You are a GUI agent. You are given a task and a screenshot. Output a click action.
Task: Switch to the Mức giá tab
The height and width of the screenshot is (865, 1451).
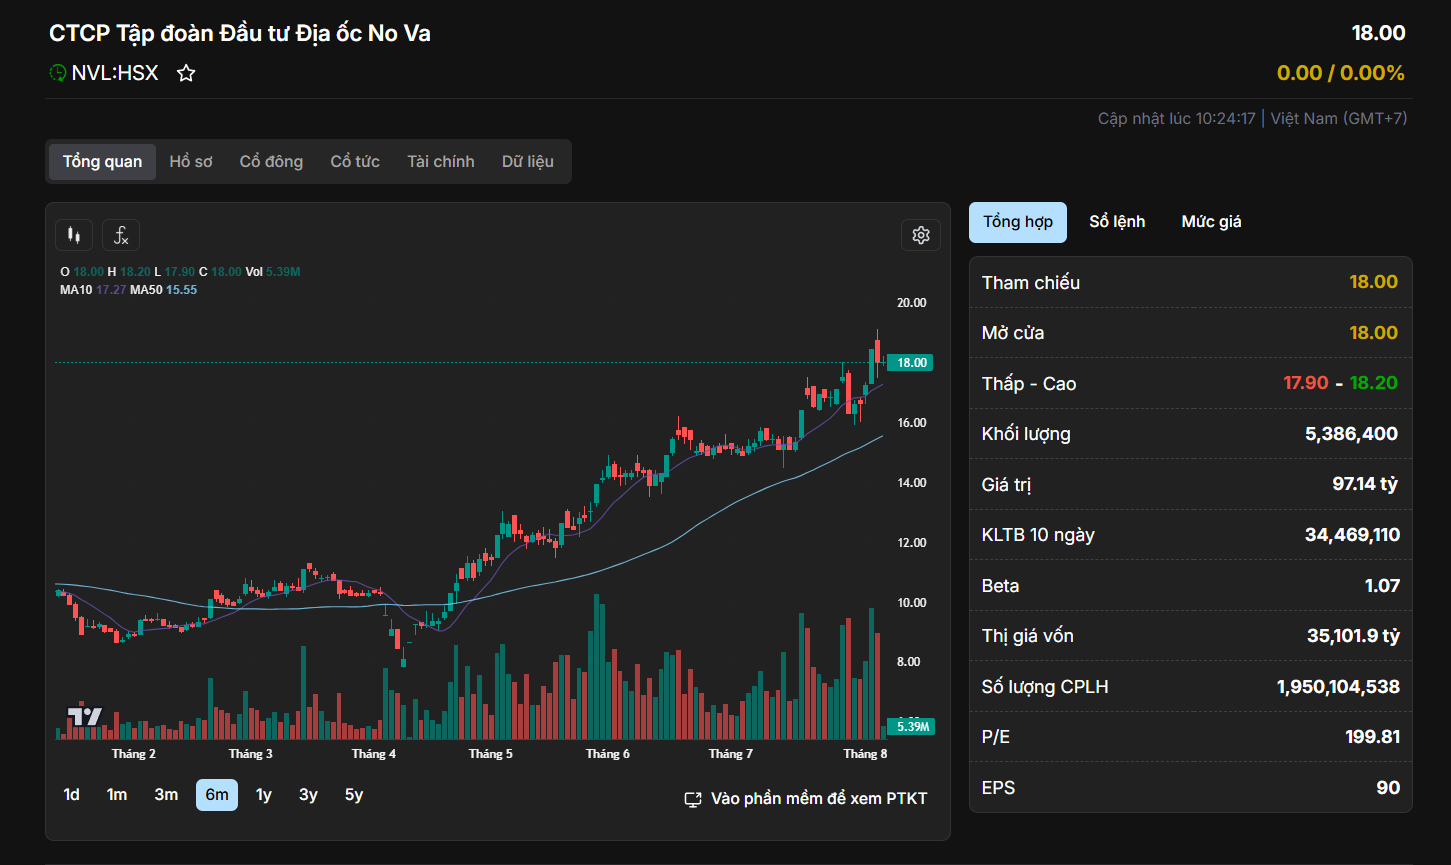point(1211,222)
